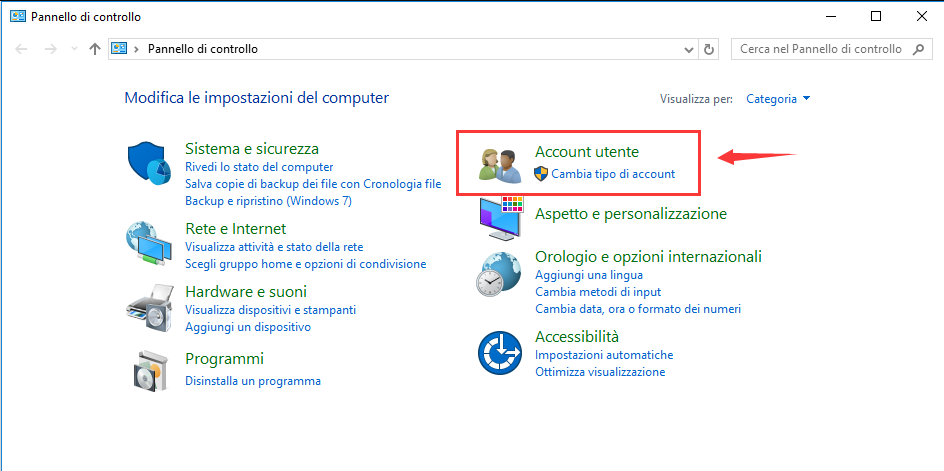Open Backup e ripristino (Windows 7)
Image resolution: width=944 pixels, height=471 pixels.
click(269, 201)
